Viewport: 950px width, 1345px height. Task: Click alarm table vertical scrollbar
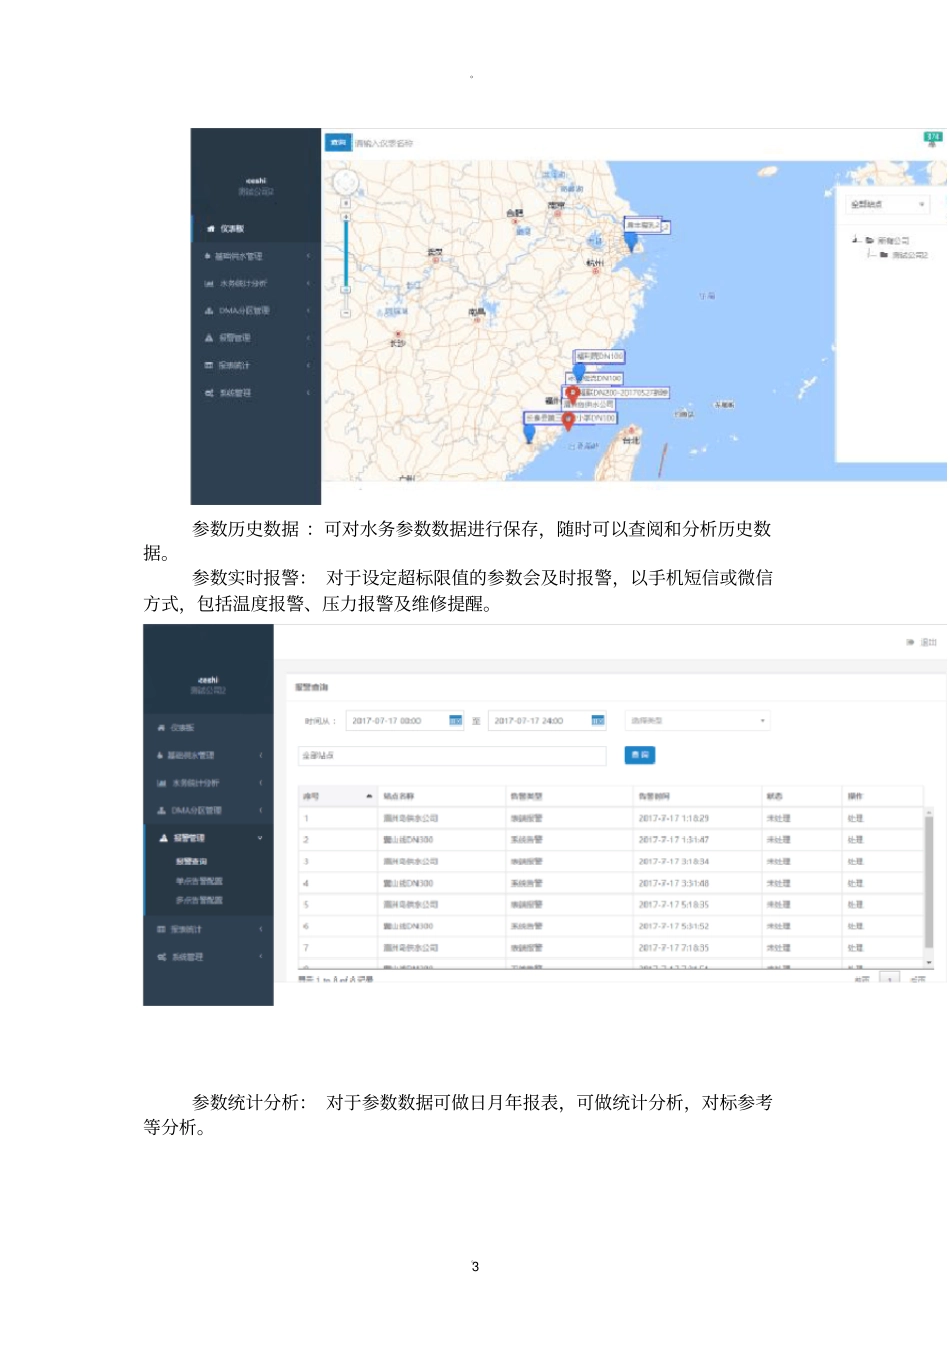click(929, 881)
